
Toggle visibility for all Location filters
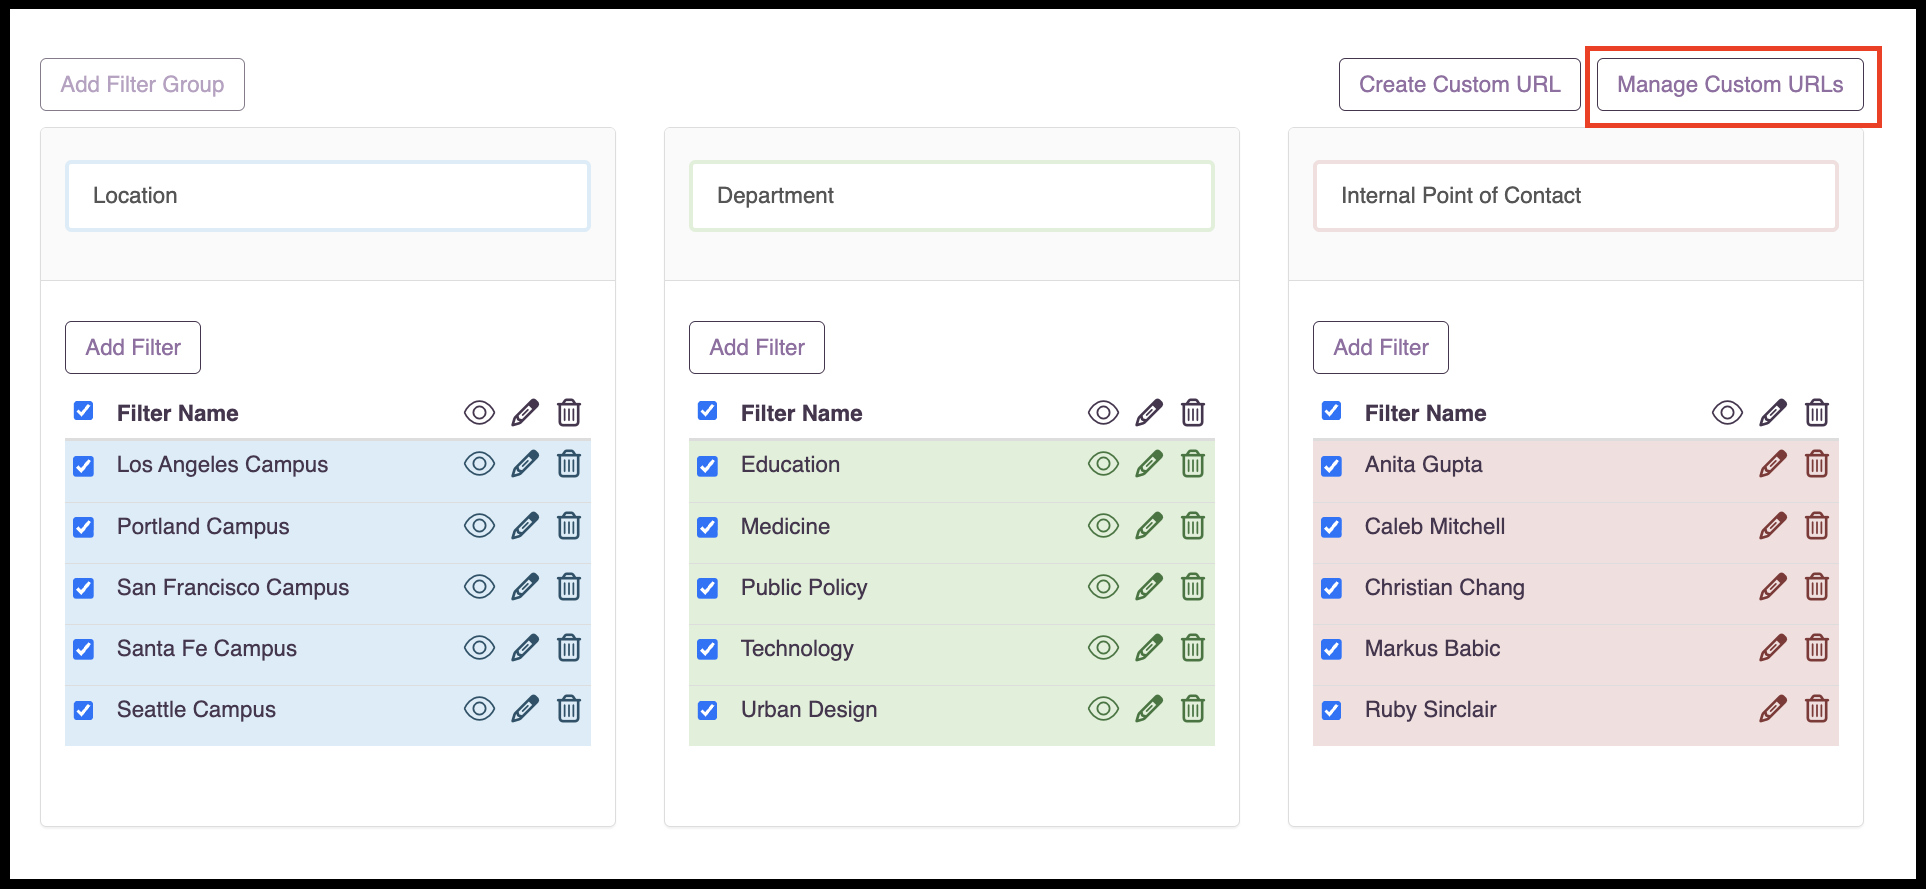tap(479, 413)
